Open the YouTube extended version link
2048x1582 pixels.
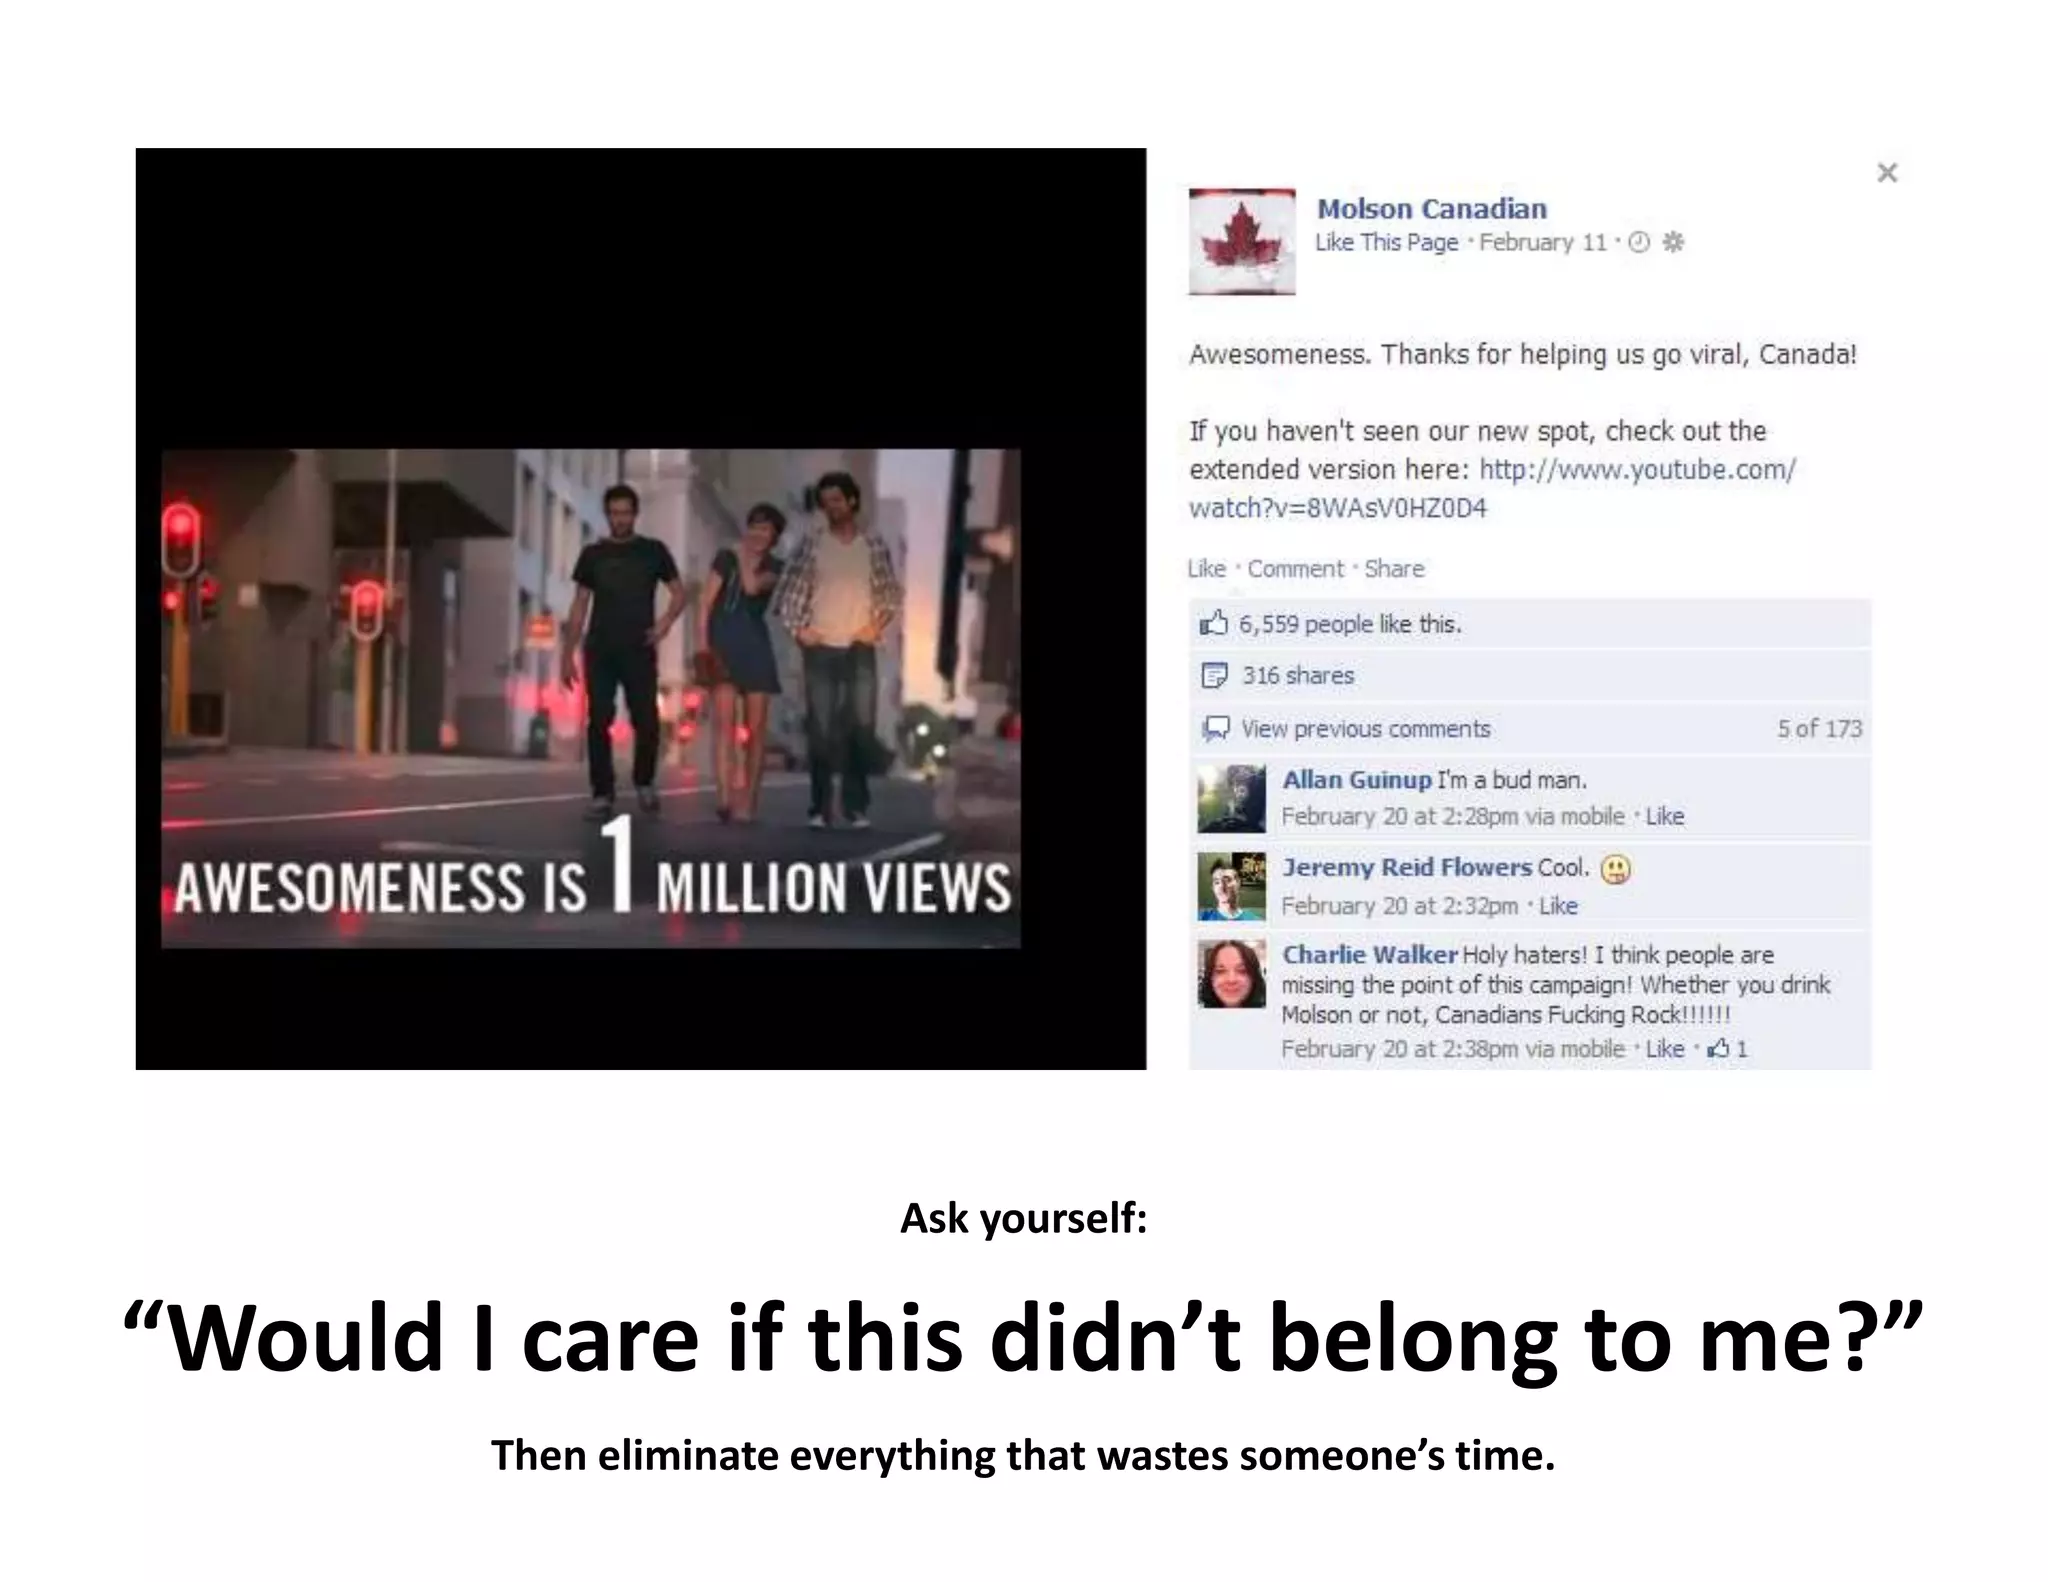(1492, 489)
